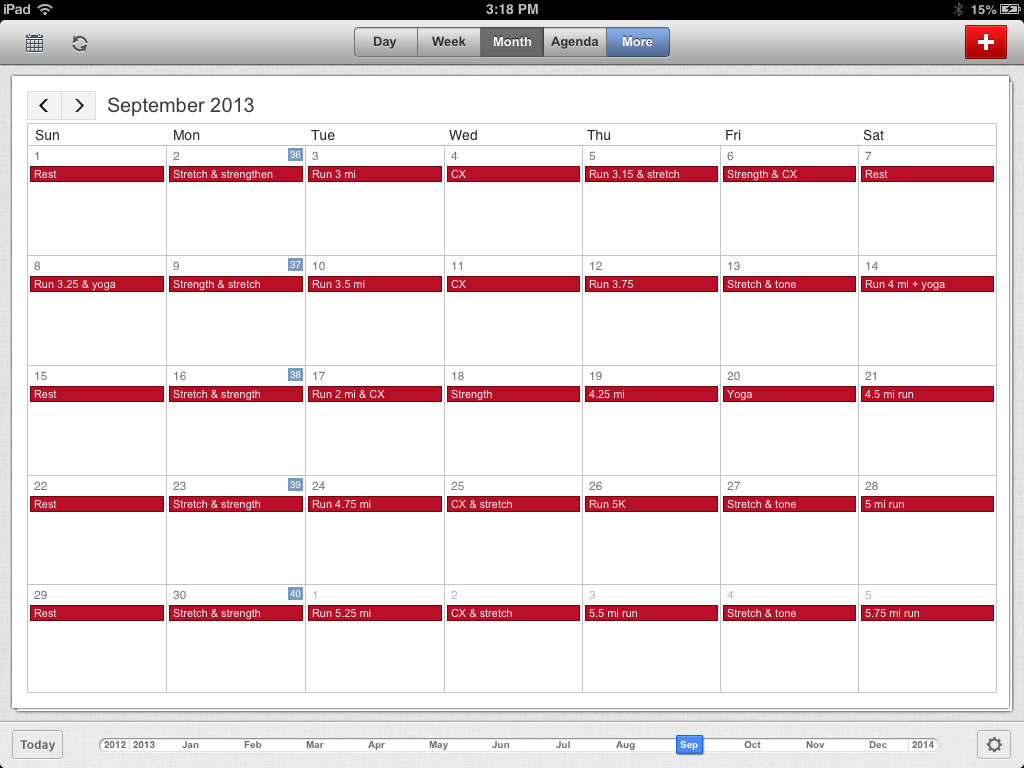Jump to 2014 on the timeline
Viewport: 1024px width, 768px height.
click(922, 745)
